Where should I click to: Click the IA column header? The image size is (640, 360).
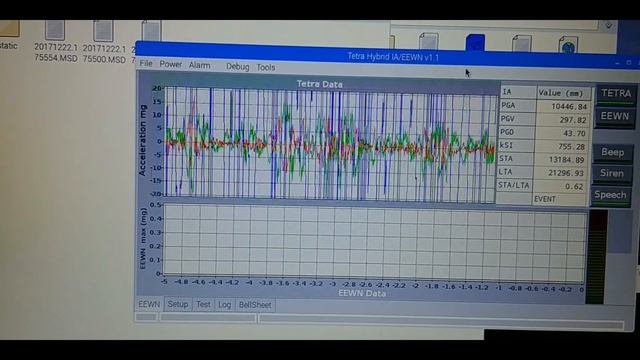click(x=518, y=92)
